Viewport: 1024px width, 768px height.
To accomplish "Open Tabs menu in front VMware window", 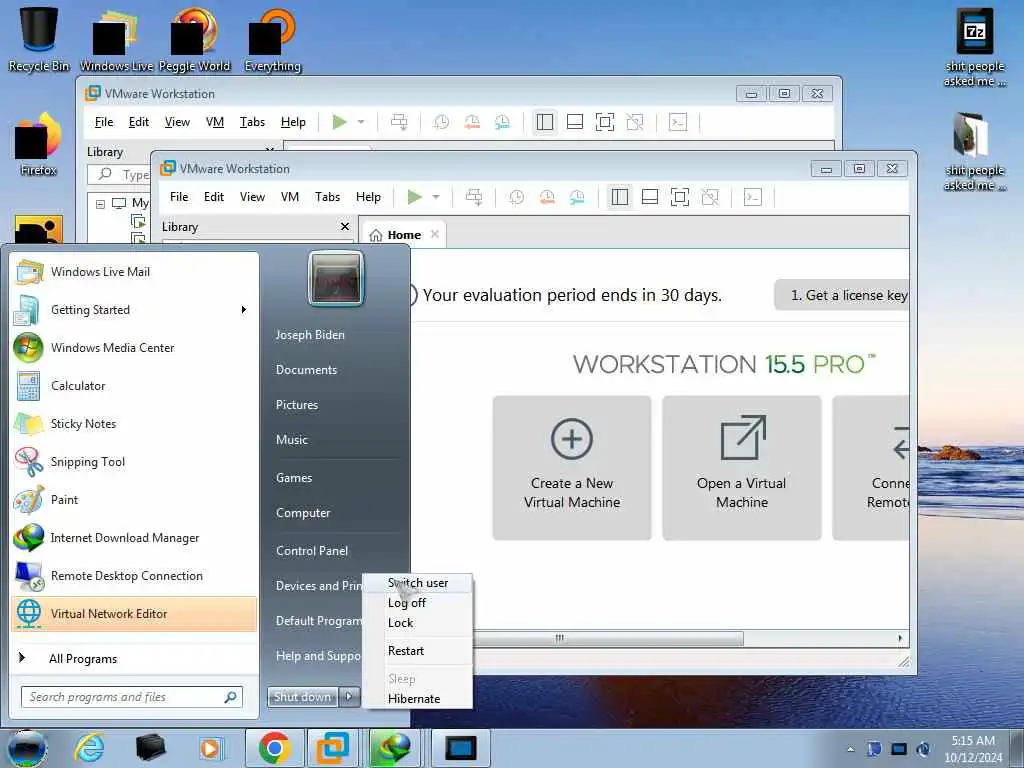I will tap(327, 197).
